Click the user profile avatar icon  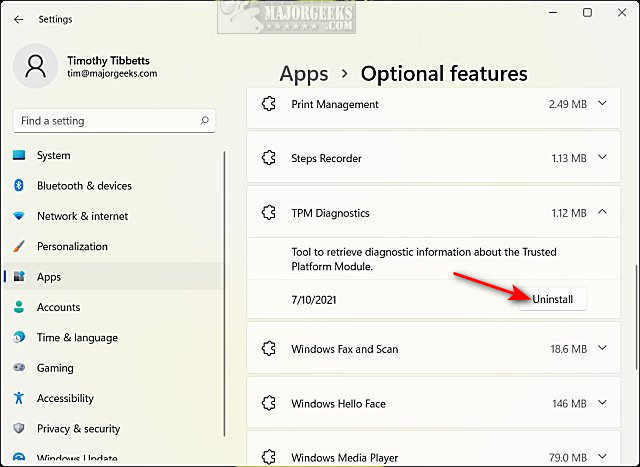click(36, 66)
